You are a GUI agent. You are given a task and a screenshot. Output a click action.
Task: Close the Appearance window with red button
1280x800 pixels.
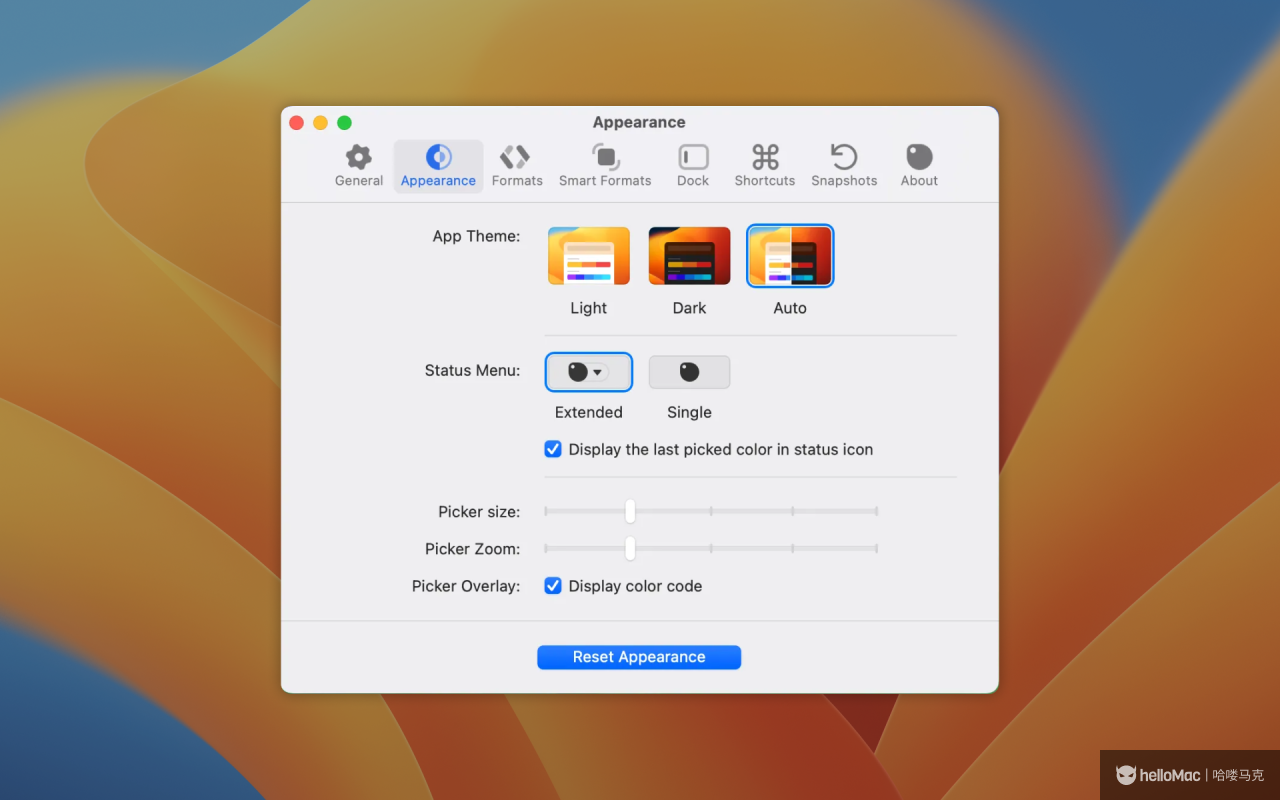click(297, 123)
